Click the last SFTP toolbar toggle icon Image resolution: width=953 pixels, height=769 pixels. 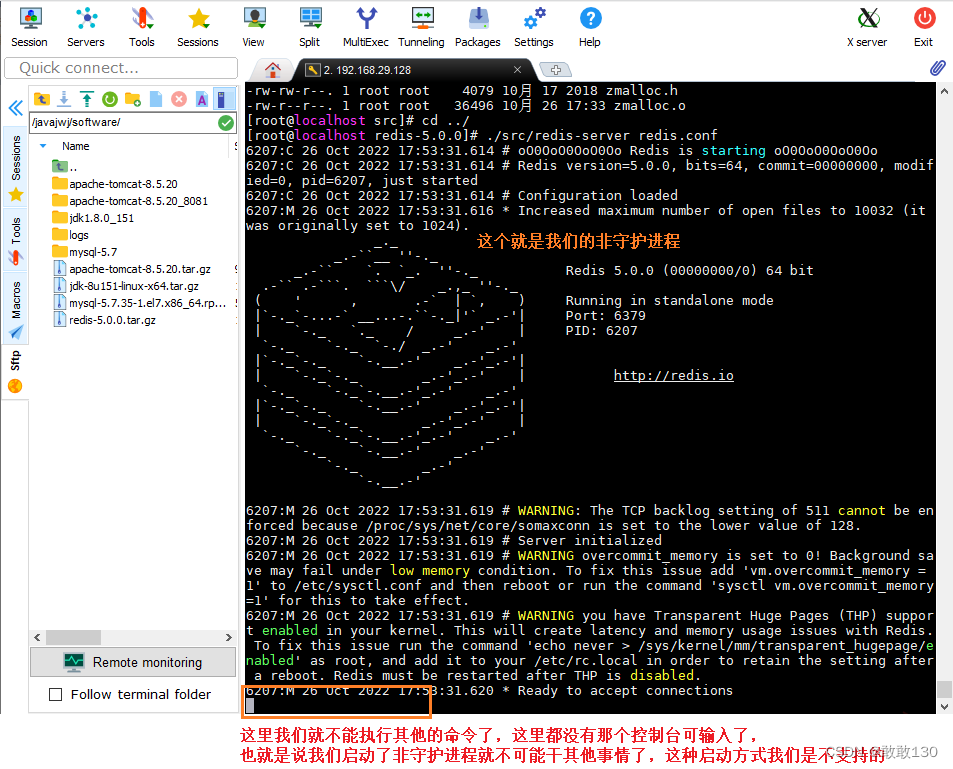click(222, 98)
